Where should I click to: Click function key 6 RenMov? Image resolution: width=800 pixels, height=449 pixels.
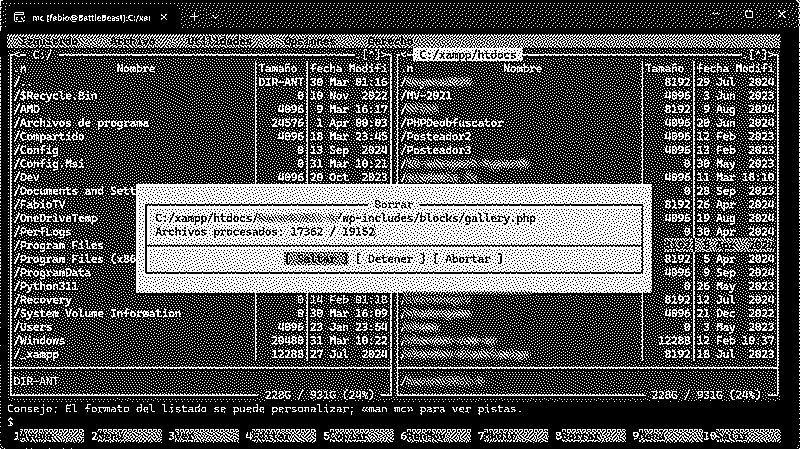pyautogui.click(x=436, y=436)
